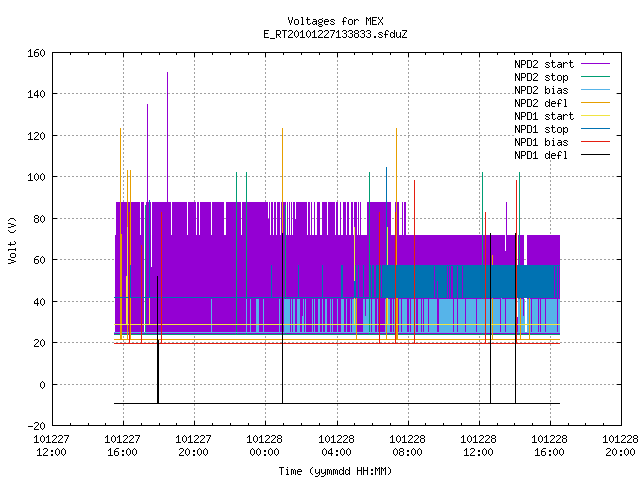Click the 80 y-axis tick label

pos(39,219)
